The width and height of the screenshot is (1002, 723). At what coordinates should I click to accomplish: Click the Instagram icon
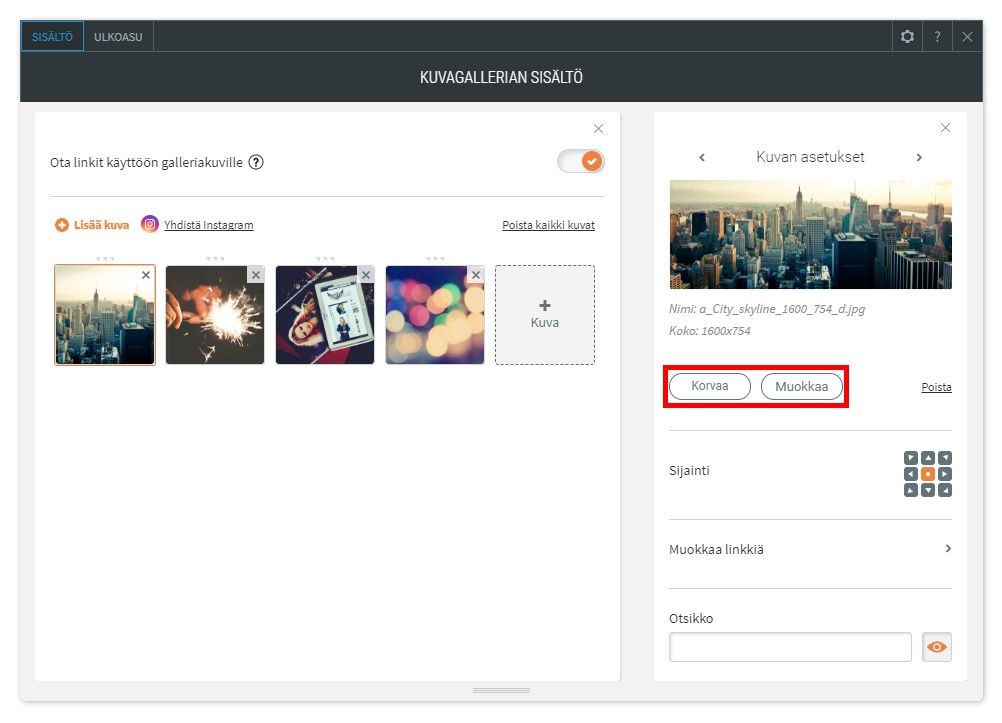[x=150, y=224]
